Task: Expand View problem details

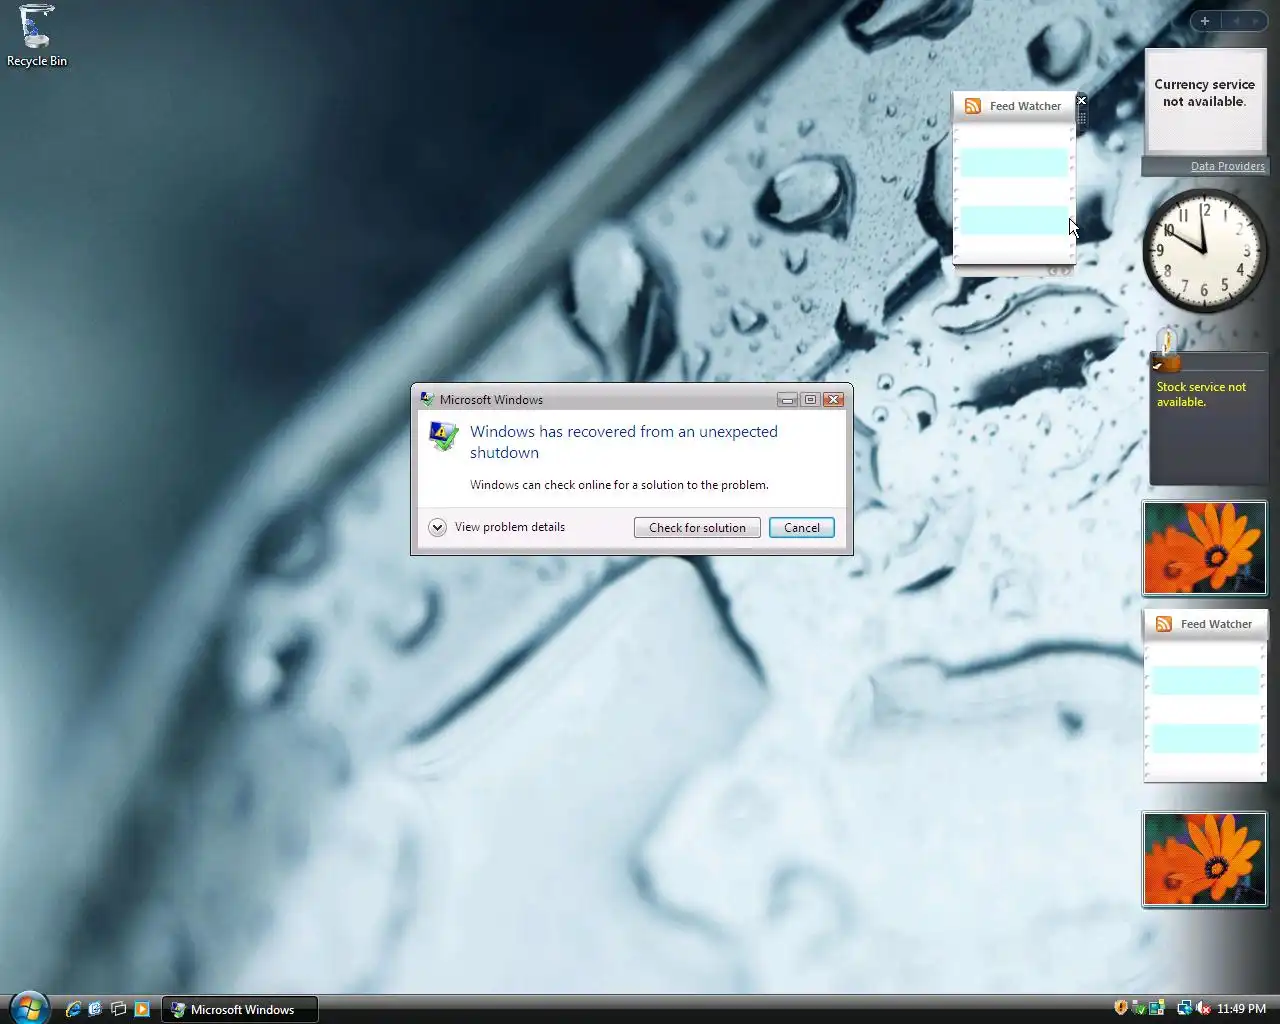Action: click(x=497, y=527)
